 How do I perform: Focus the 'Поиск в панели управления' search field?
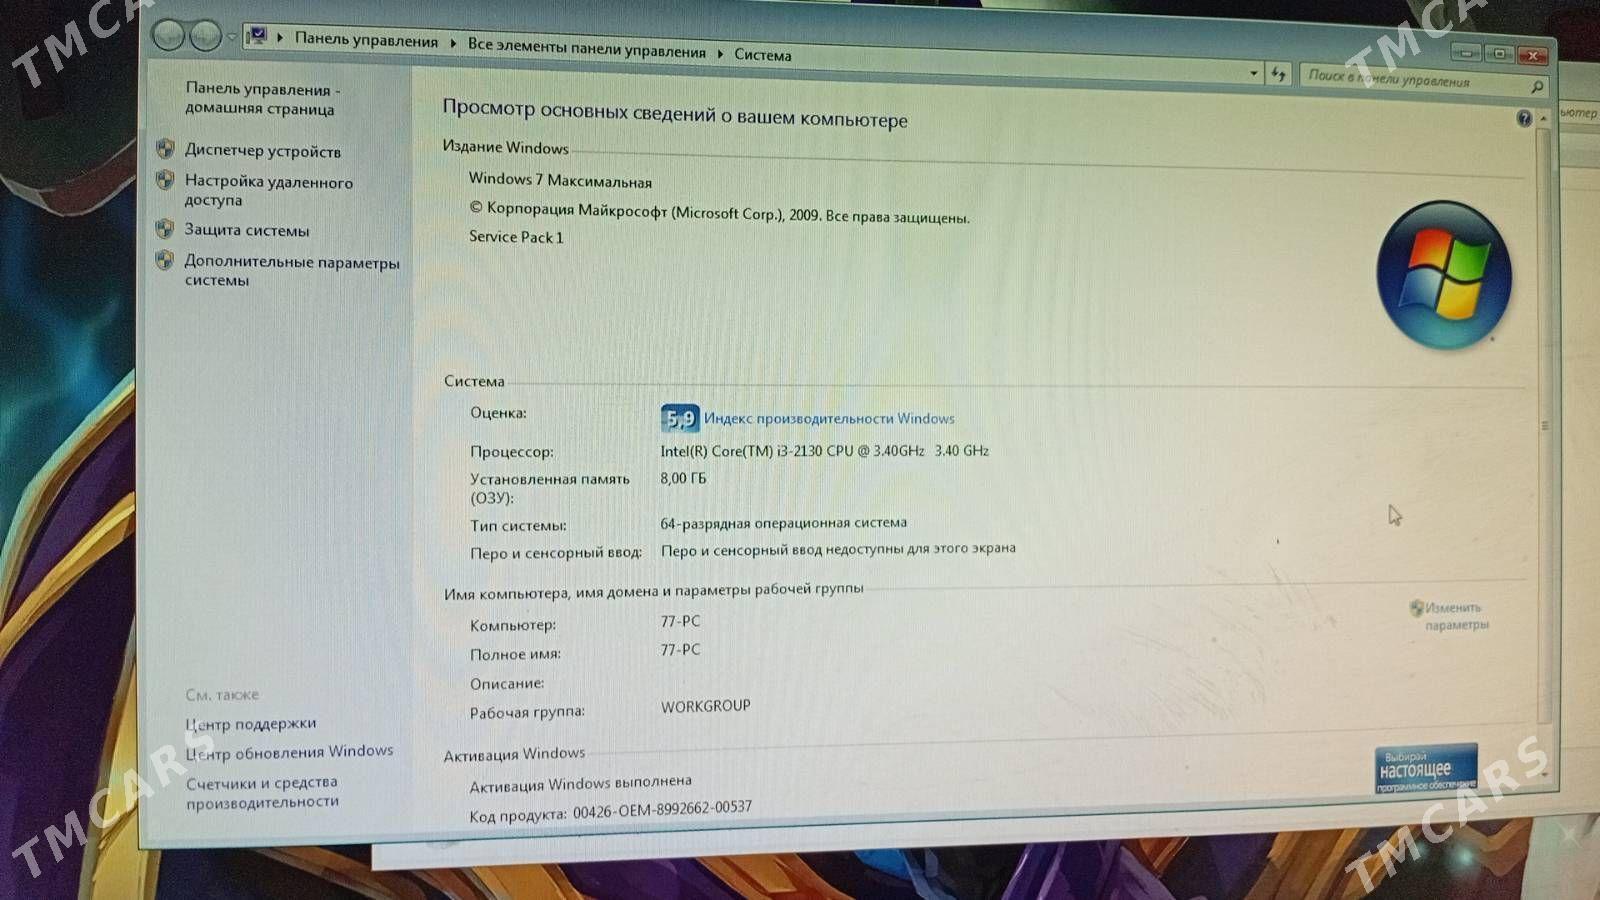coord(1410,79)
